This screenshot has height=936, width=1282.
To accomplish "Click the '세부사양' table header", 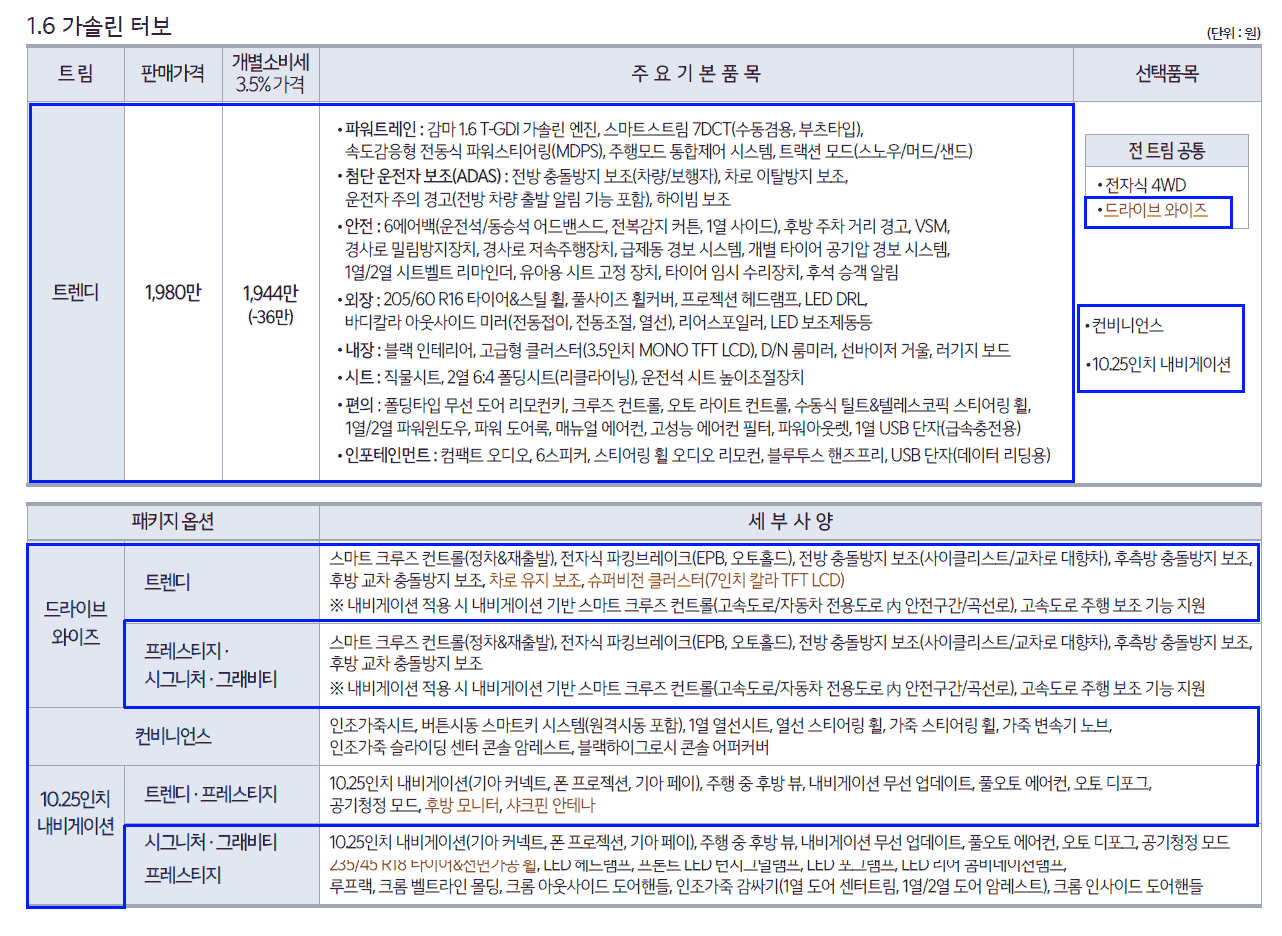I will pyautogui.click(x=790, y=522).
